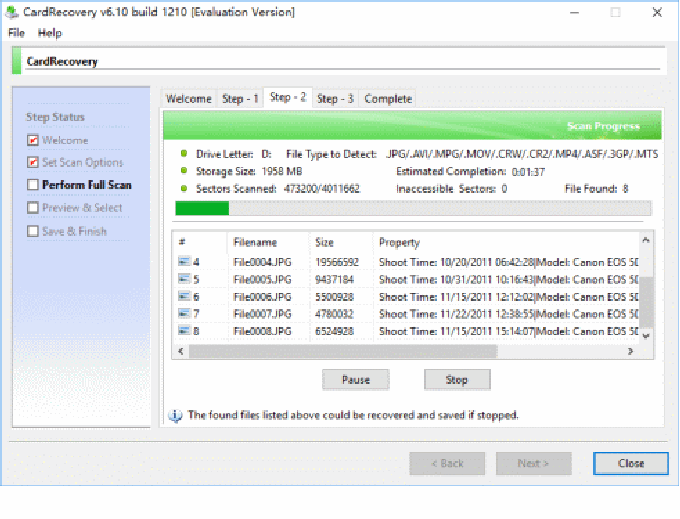680x519 pixels.
Task: Click the Filename column header
Action: click(268, 242)
